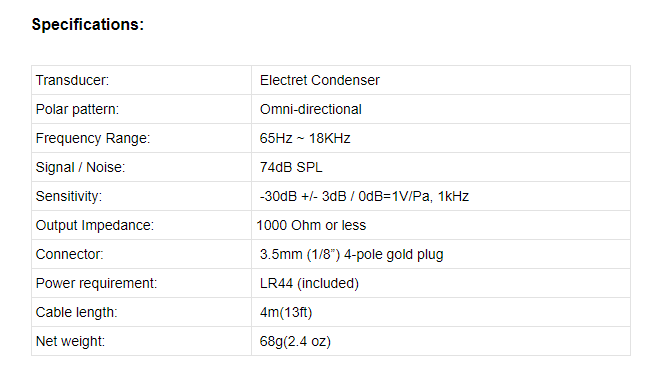This screenshot has width=658, height=376.
Task: Select the Signal / Noise label
Action: coord(80,167)
